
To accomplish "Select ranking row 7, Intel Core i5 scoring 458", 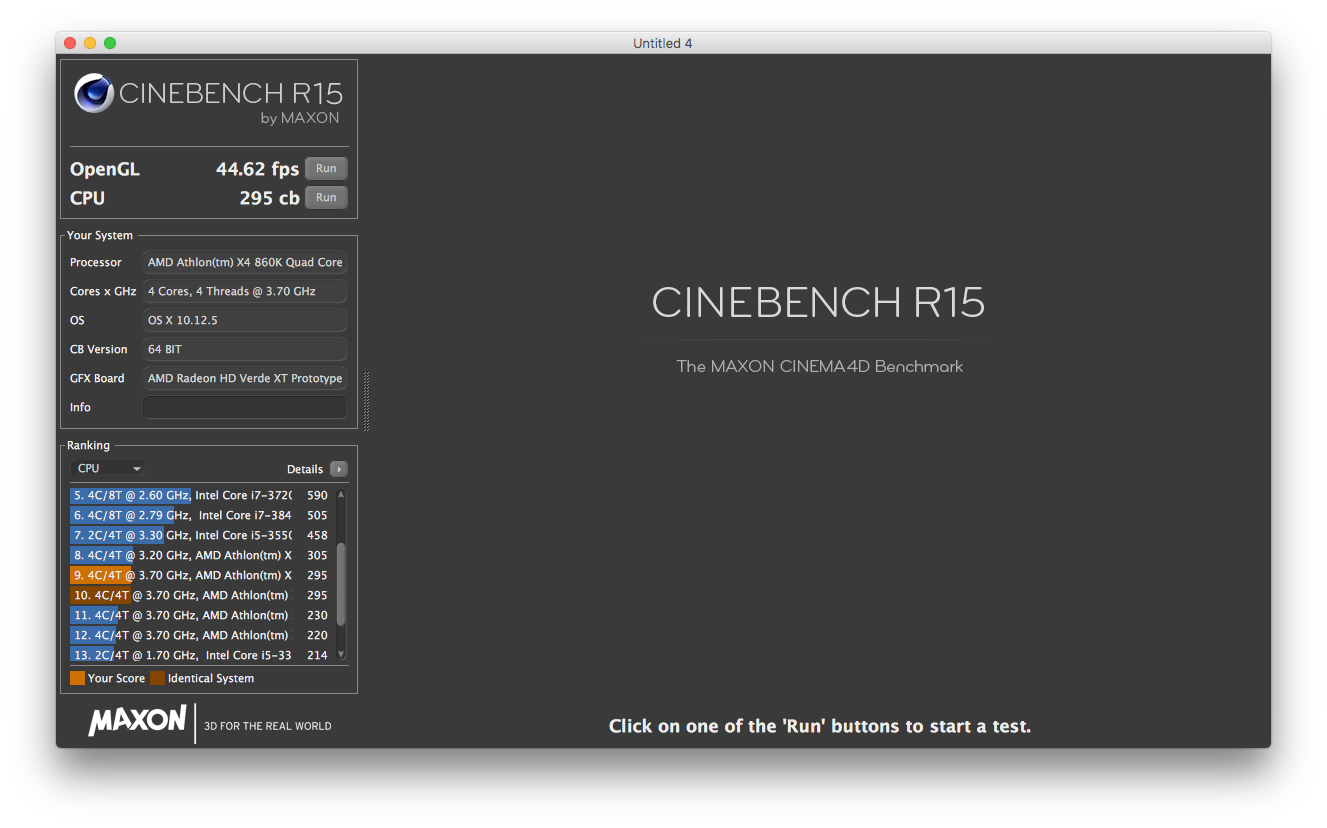I will coord(202,535).
